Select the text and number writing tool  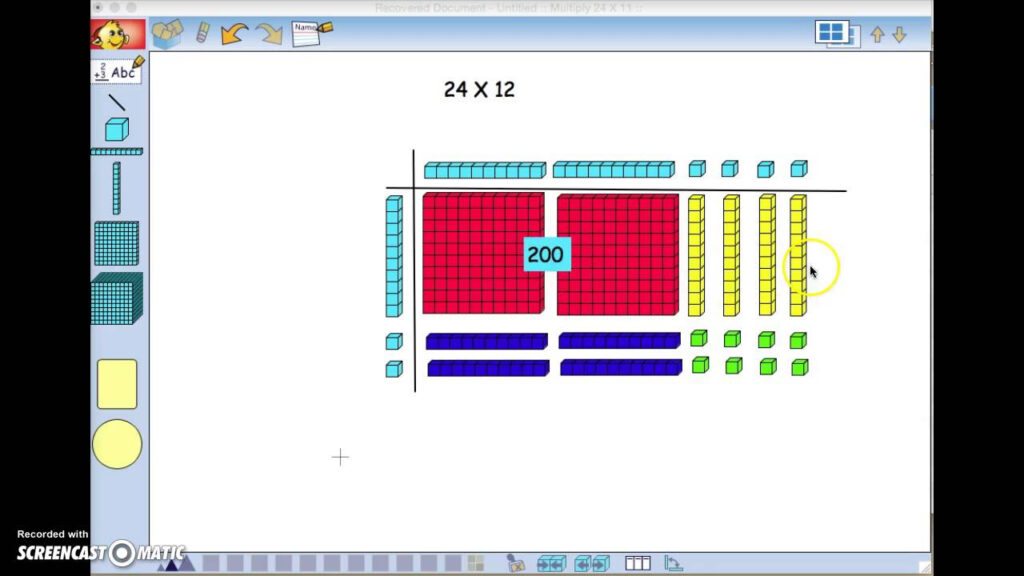tap(117, 71)
